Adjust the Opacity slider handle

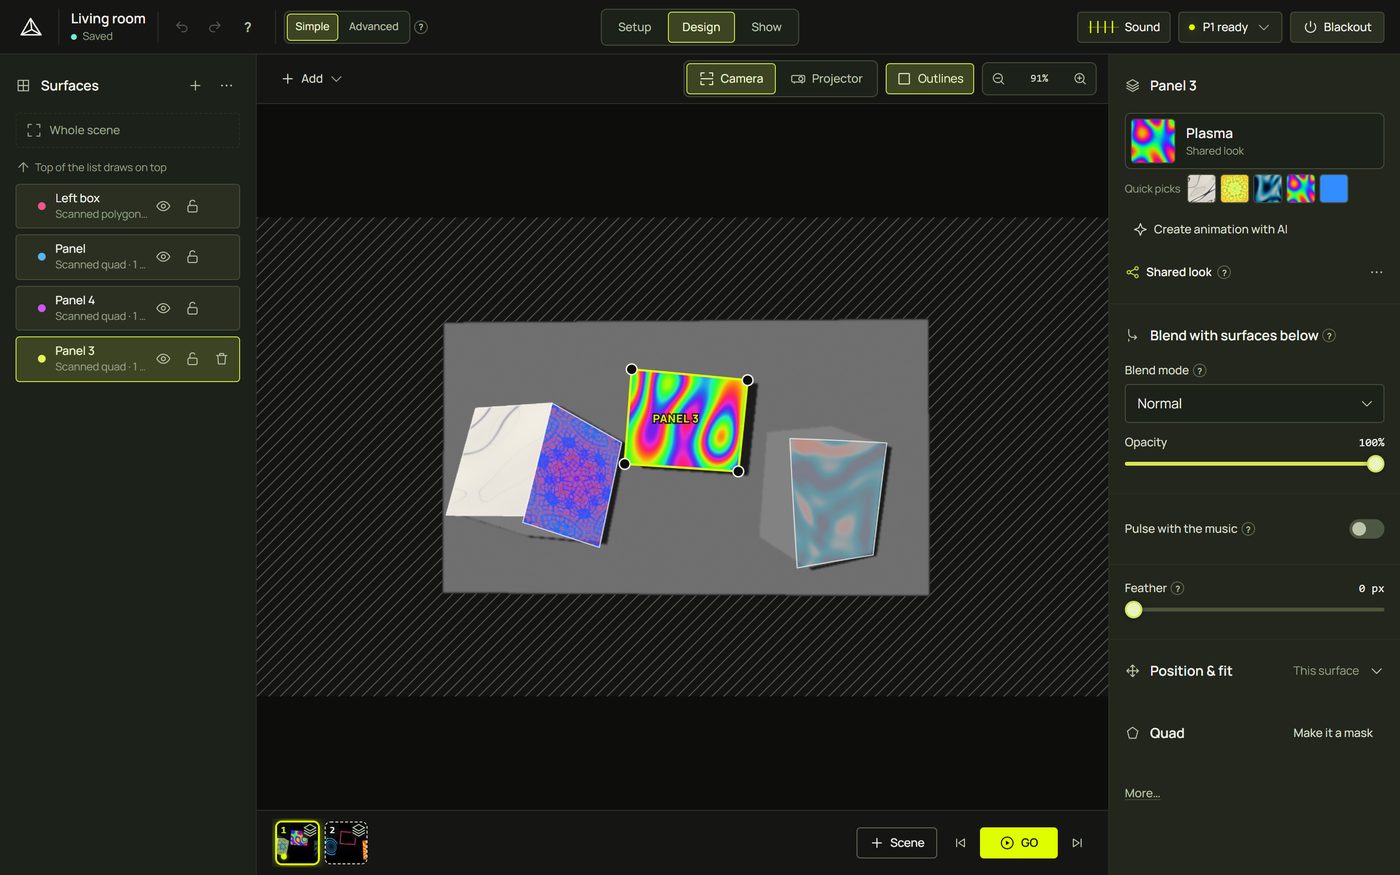click(x=1376, y=464)
